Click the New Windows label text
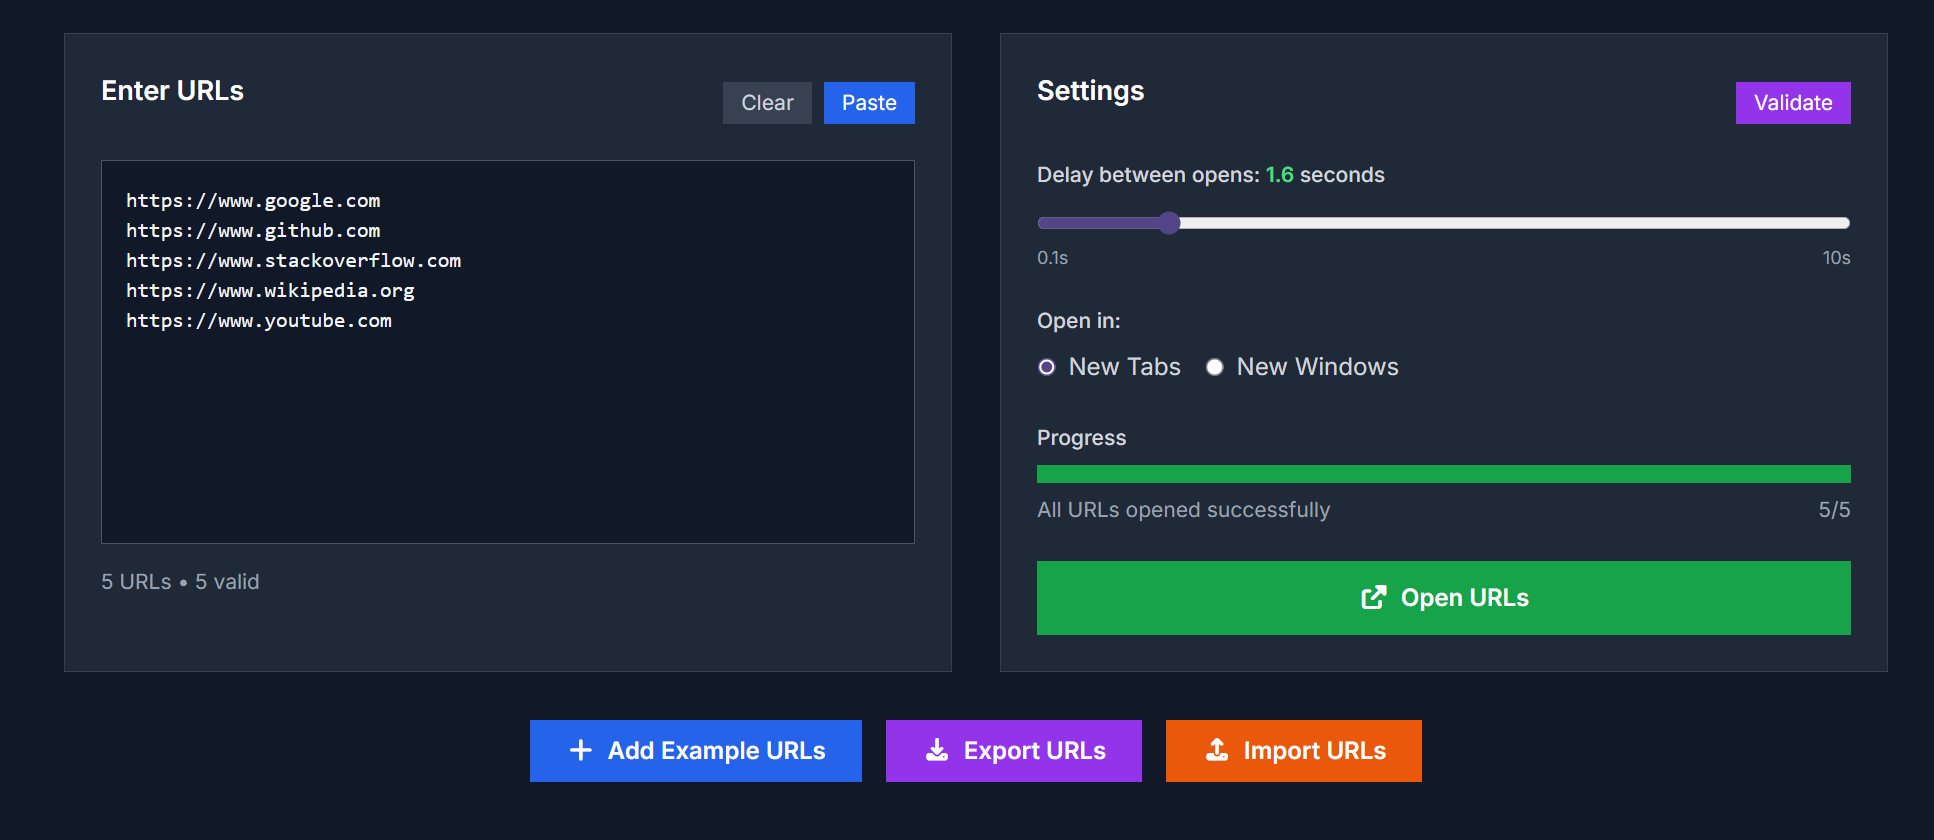Viewport: 1934px width, 840px height. [x=1317, y=367]
